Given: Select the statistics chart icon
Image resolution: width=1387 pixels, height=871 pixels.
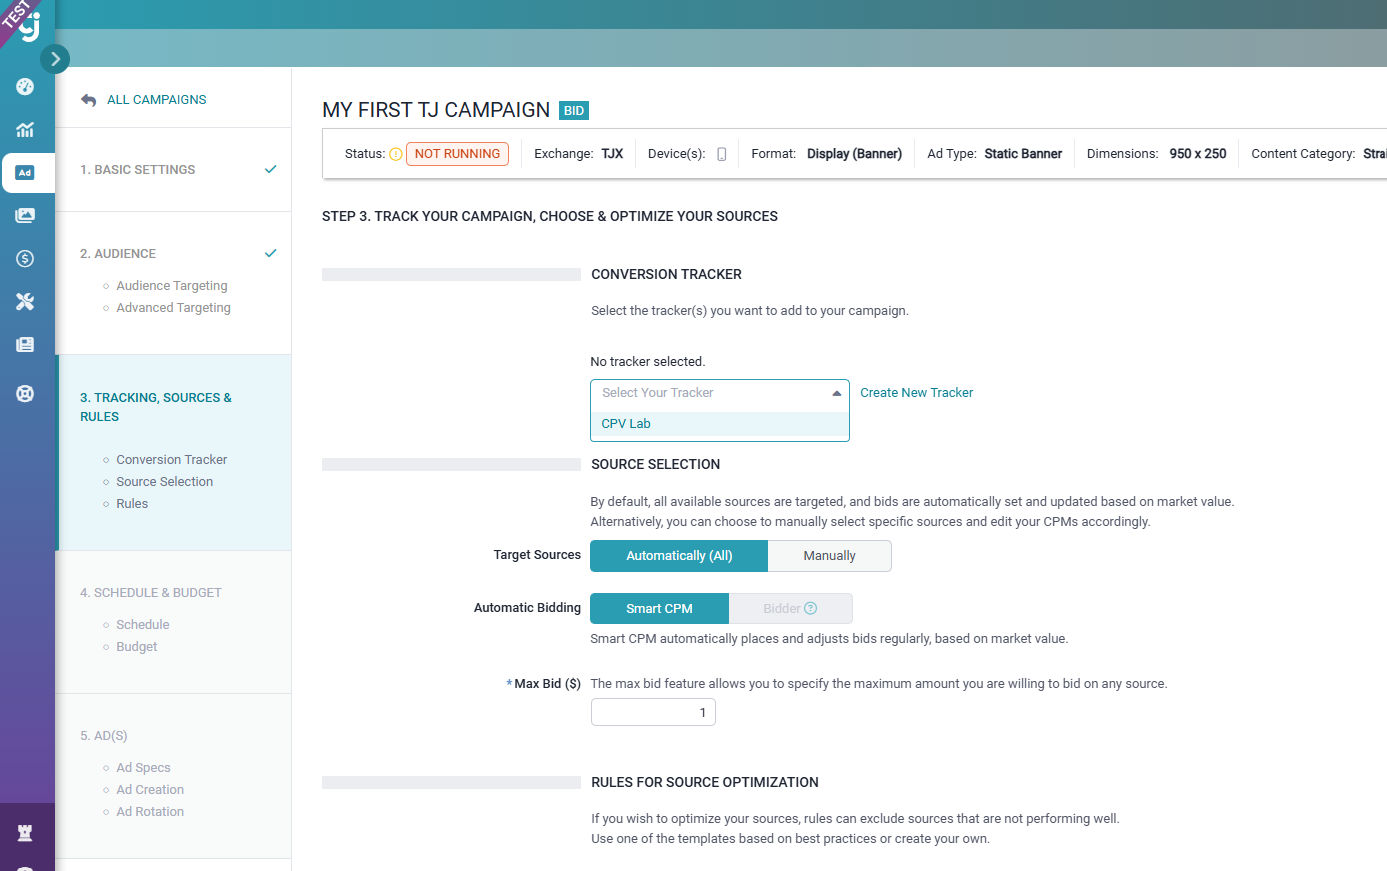Looking at the screenshot, I should click(24, 130).
